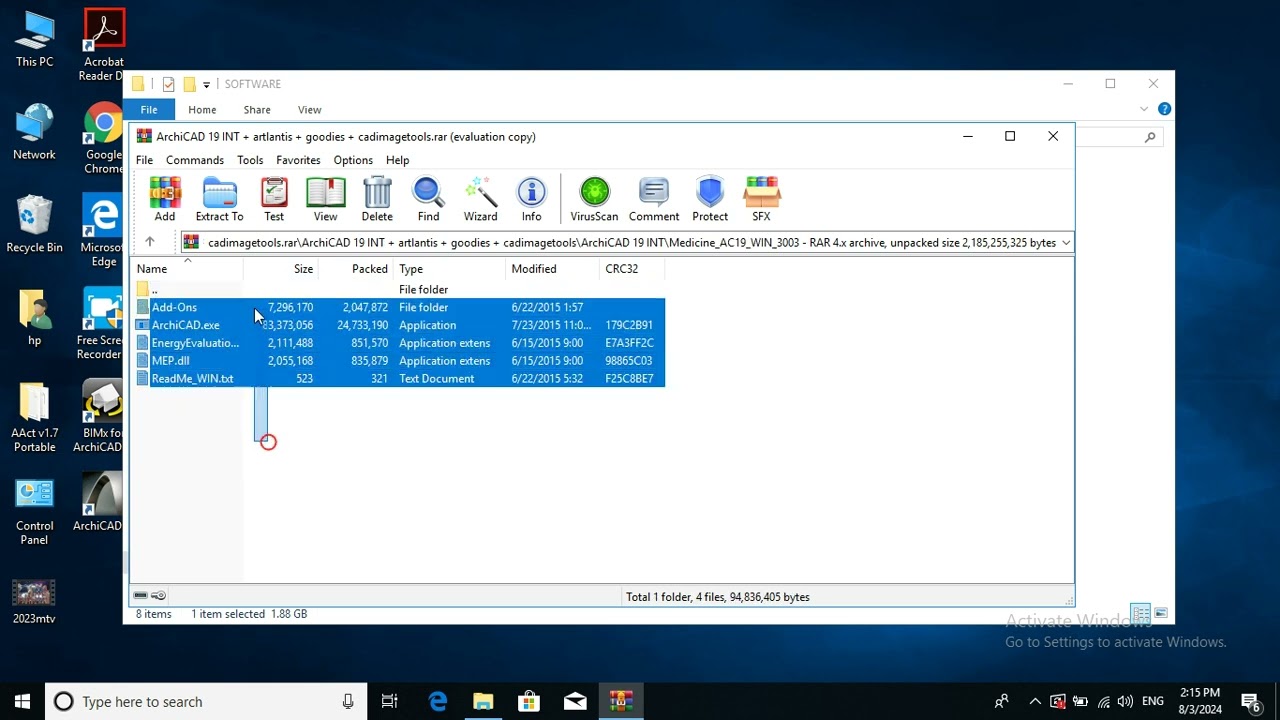This screenshot has height=720, width=1280.
Task: Sort files by Packed column
Action: click(355, 268)
